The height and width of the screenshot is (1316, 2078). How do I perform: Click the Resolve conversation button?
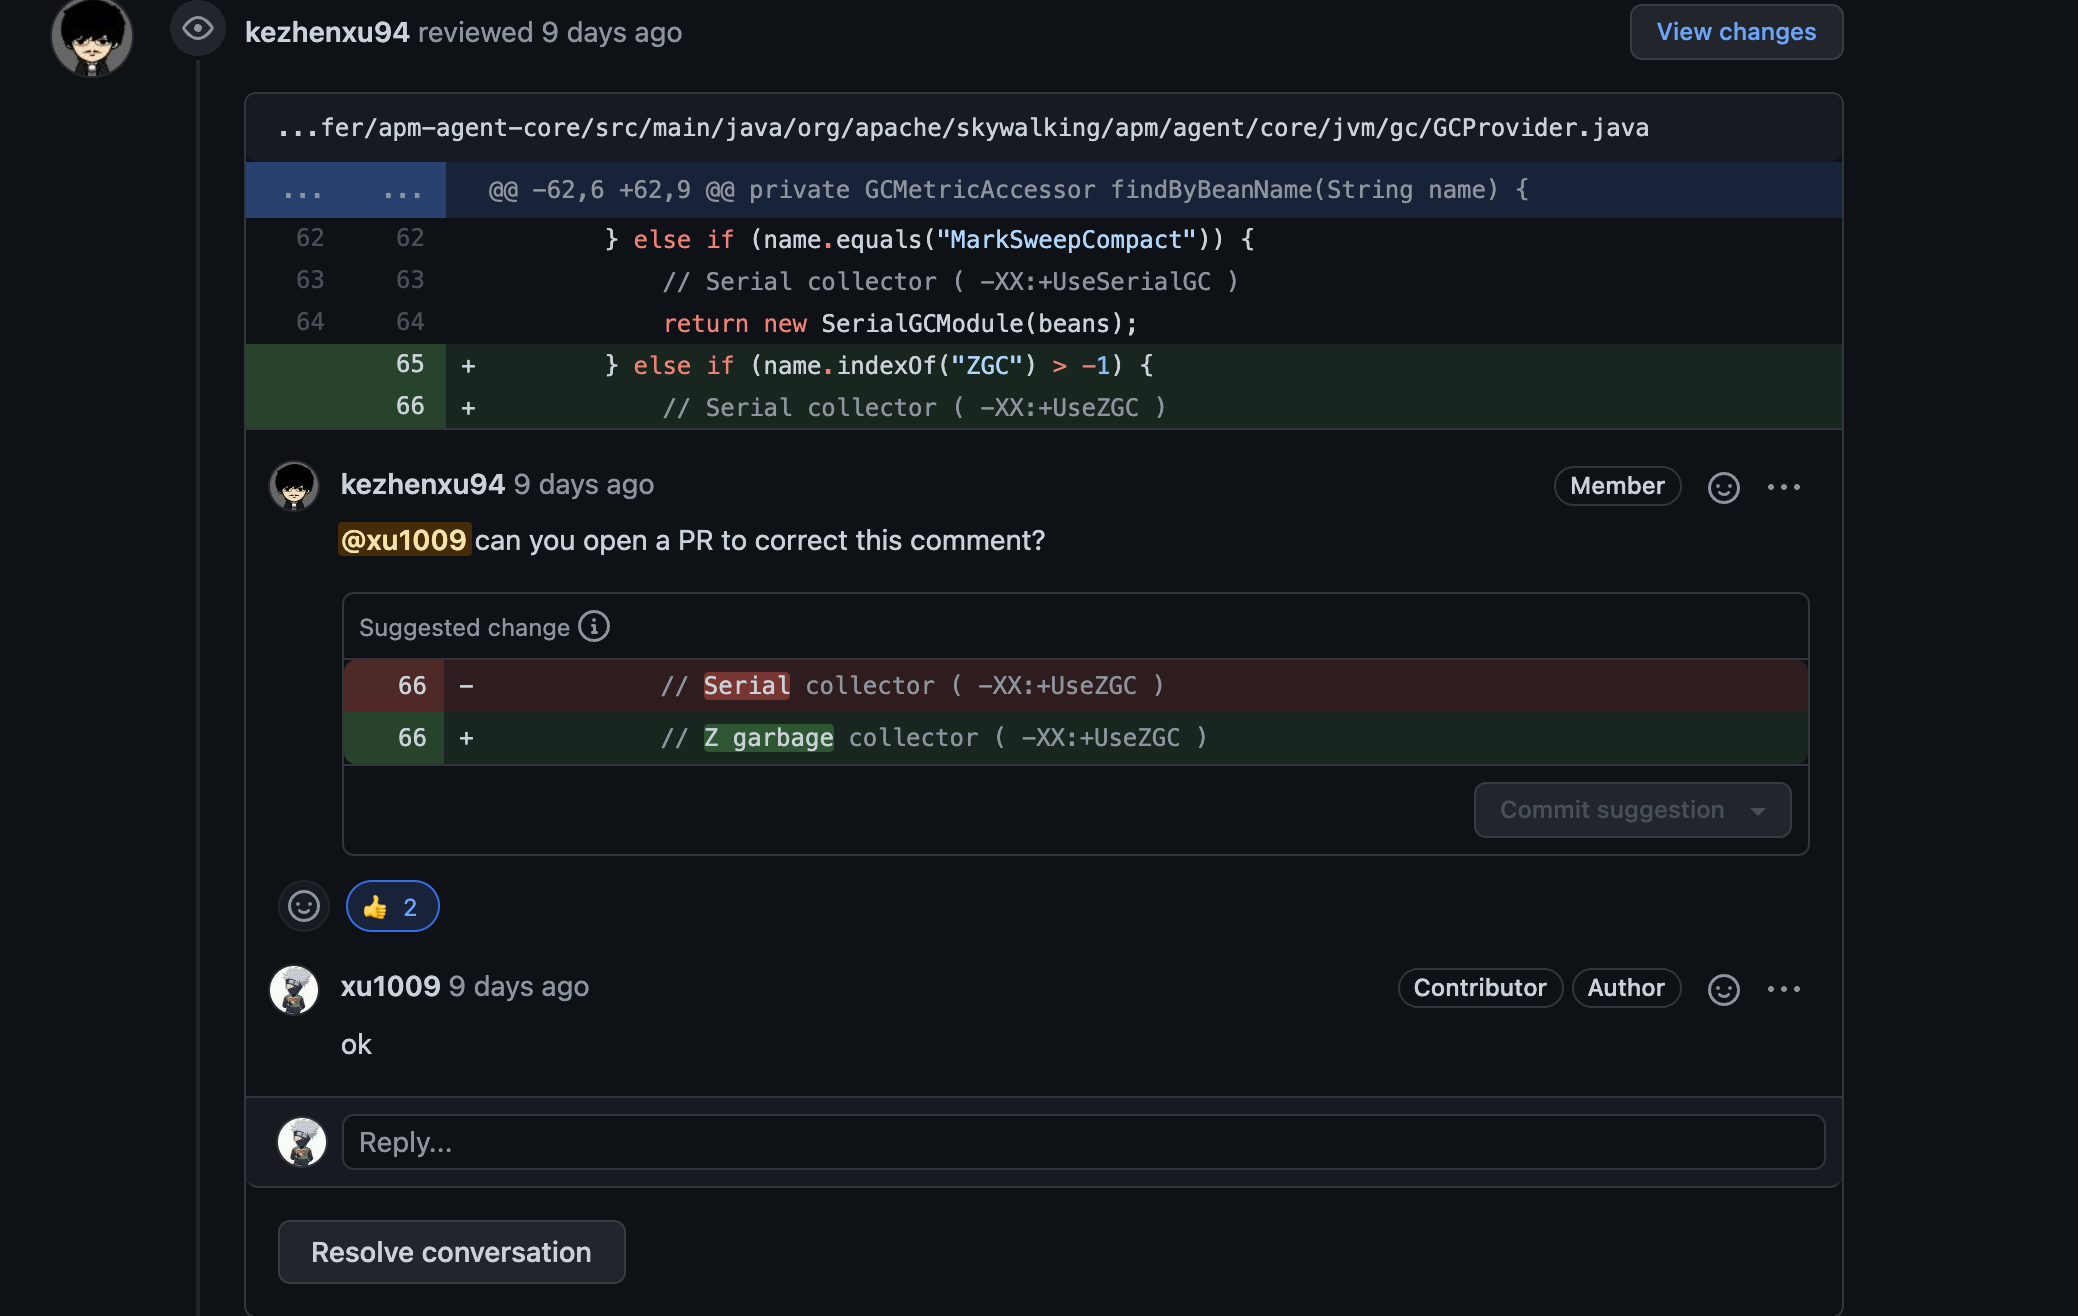[x=451, y=1252]
